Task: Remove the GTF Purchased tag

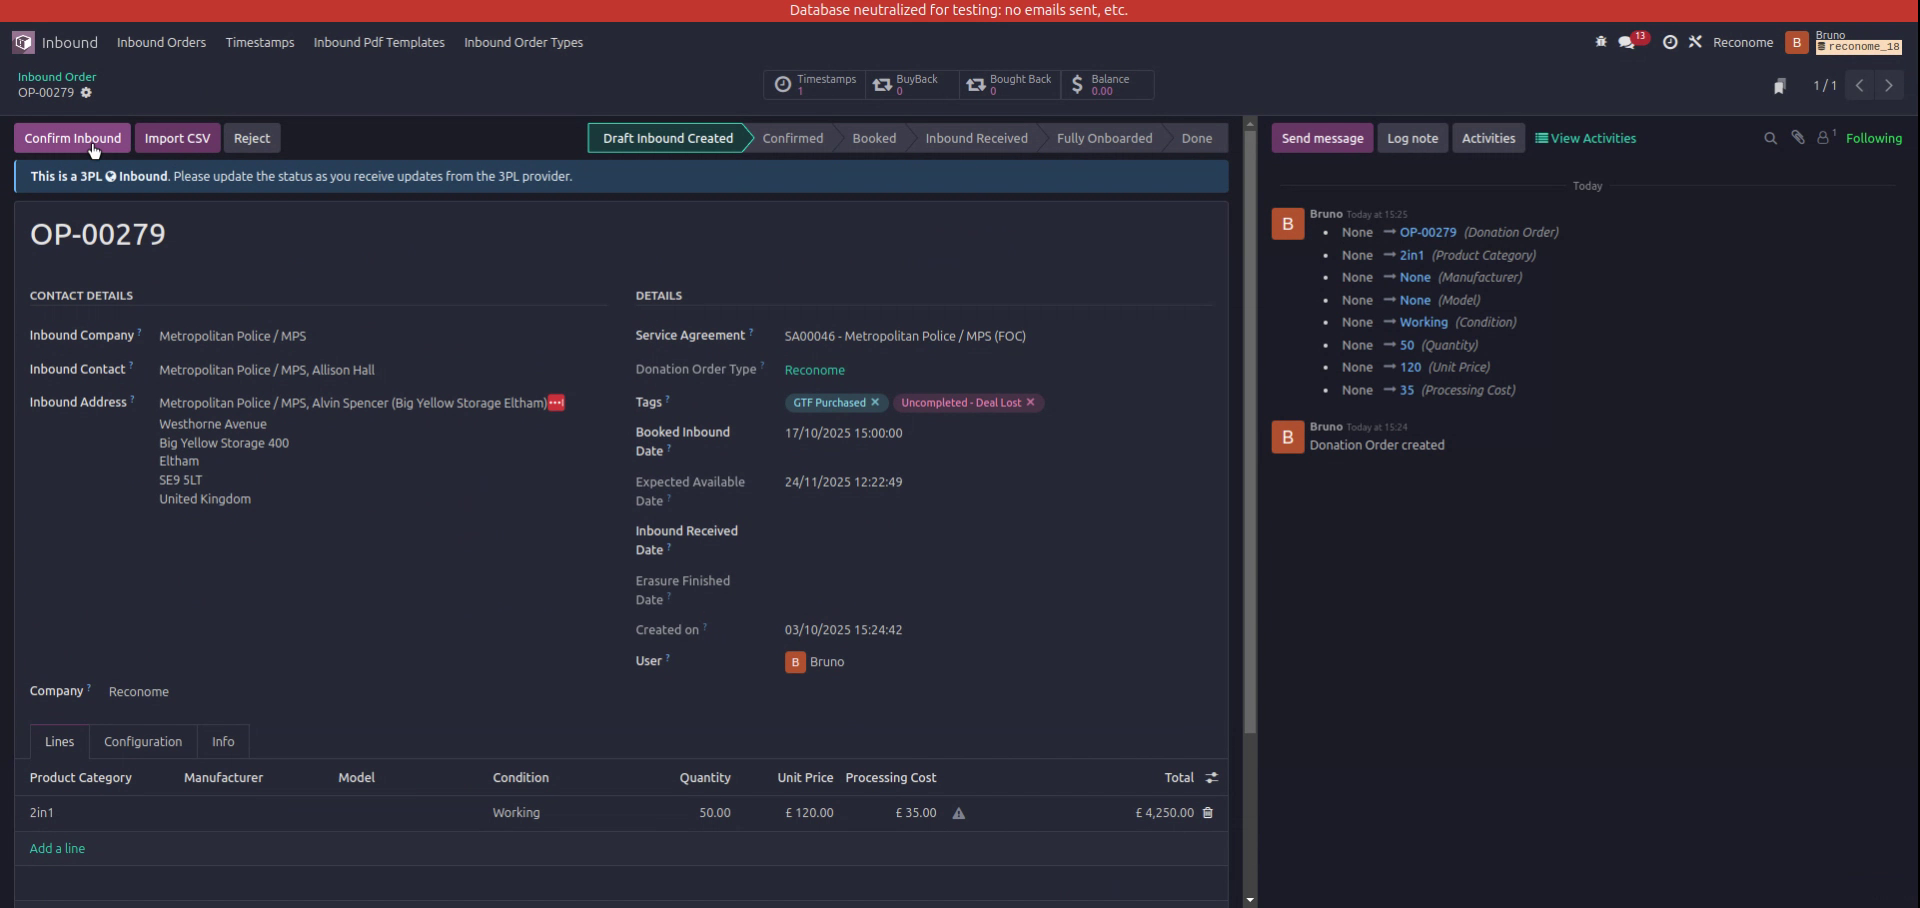Action: point(876,402)
